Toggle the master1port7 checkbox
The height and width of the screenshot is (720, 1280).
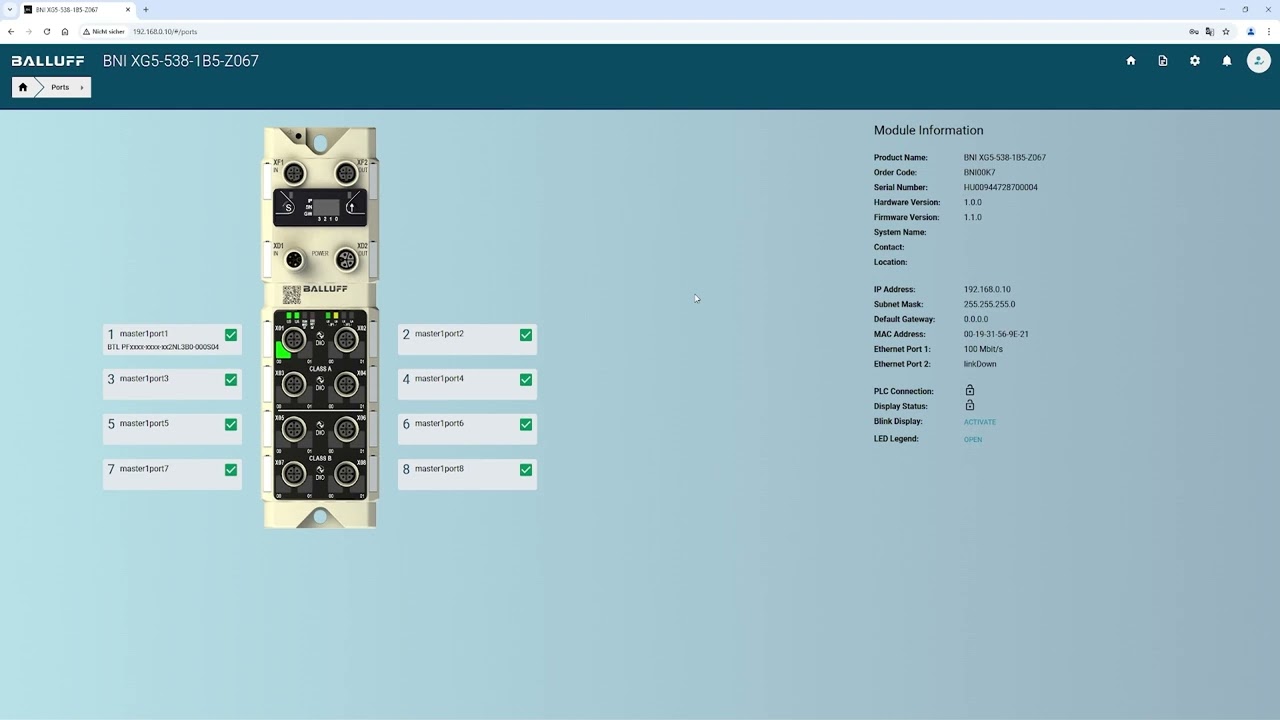[x=231, y=470]
